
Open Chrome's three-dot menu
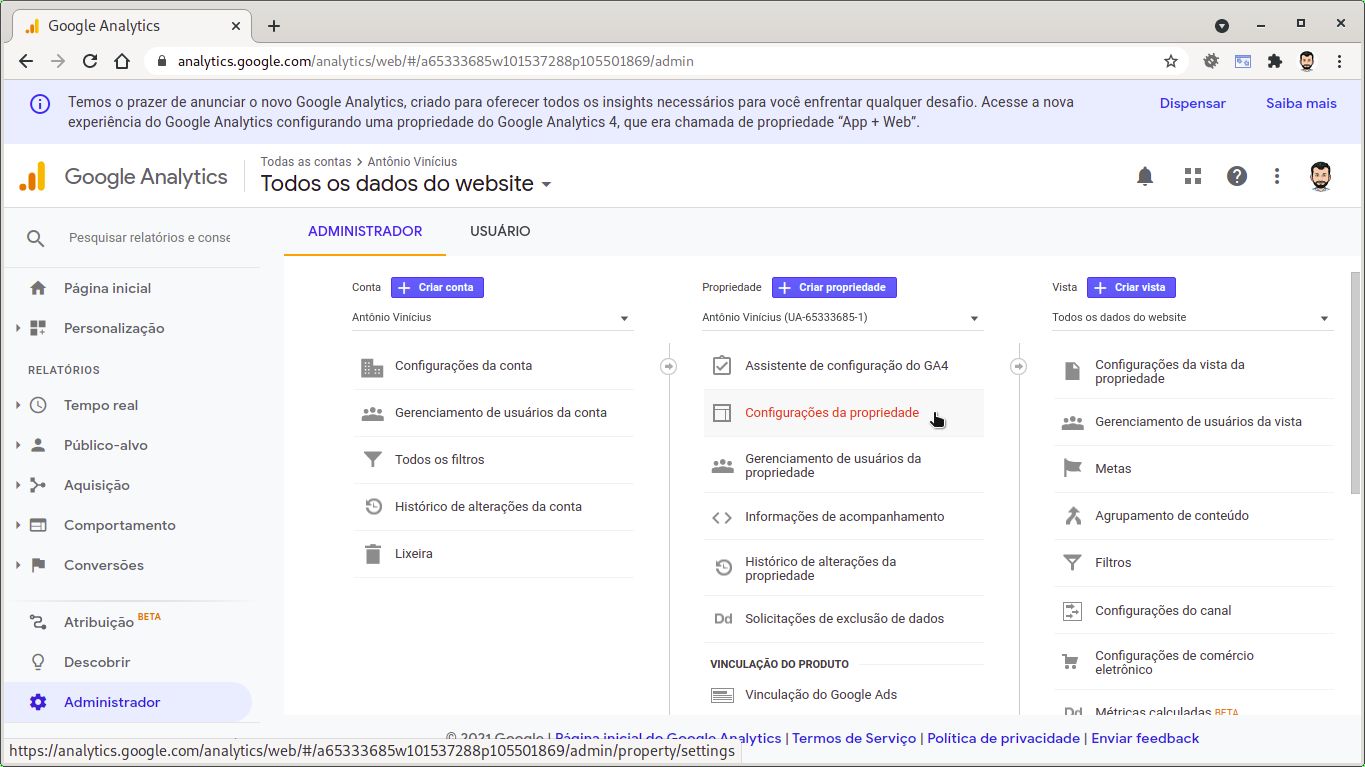tap(1339, 61)
